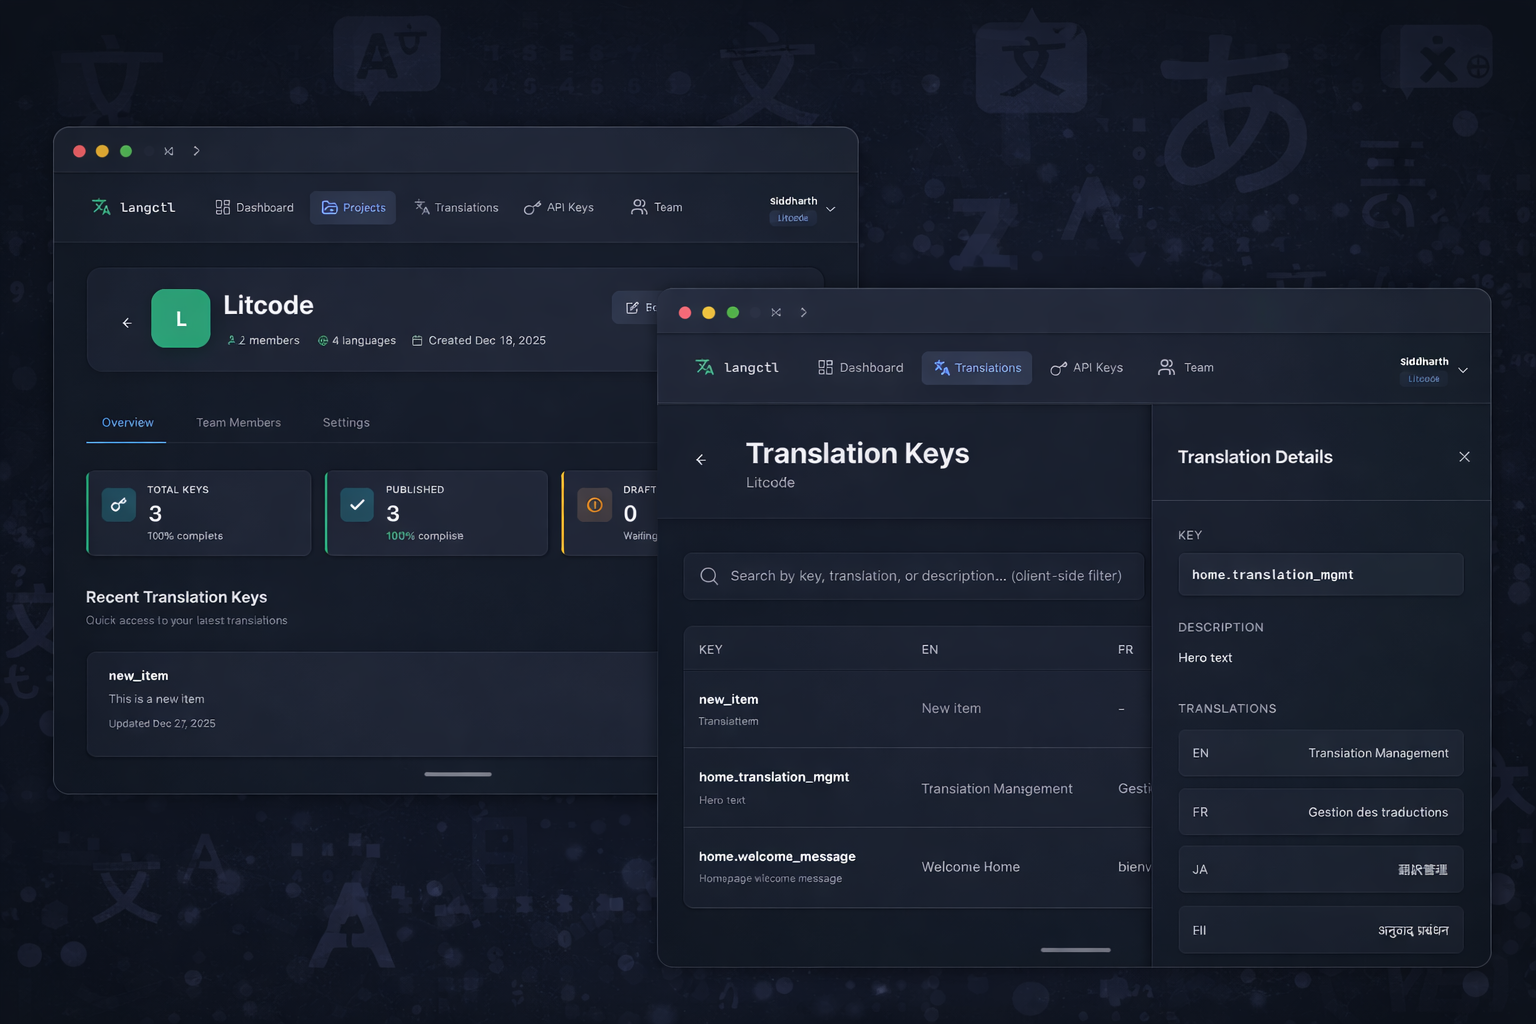Click the search by key input field
This screenshot has width=1536, height=1024.
(925, 576)
